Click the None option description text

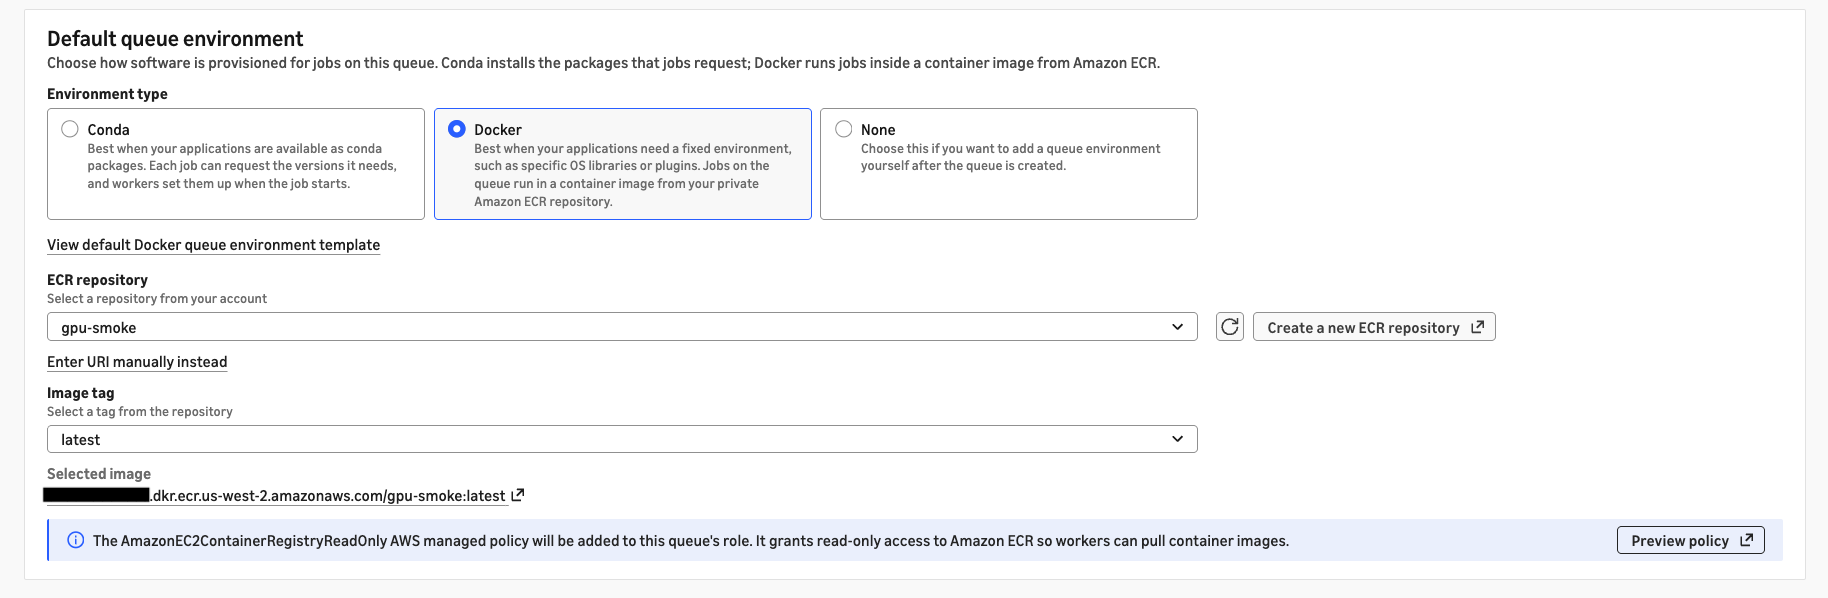pyautogui.click(x=1010, y=157)
